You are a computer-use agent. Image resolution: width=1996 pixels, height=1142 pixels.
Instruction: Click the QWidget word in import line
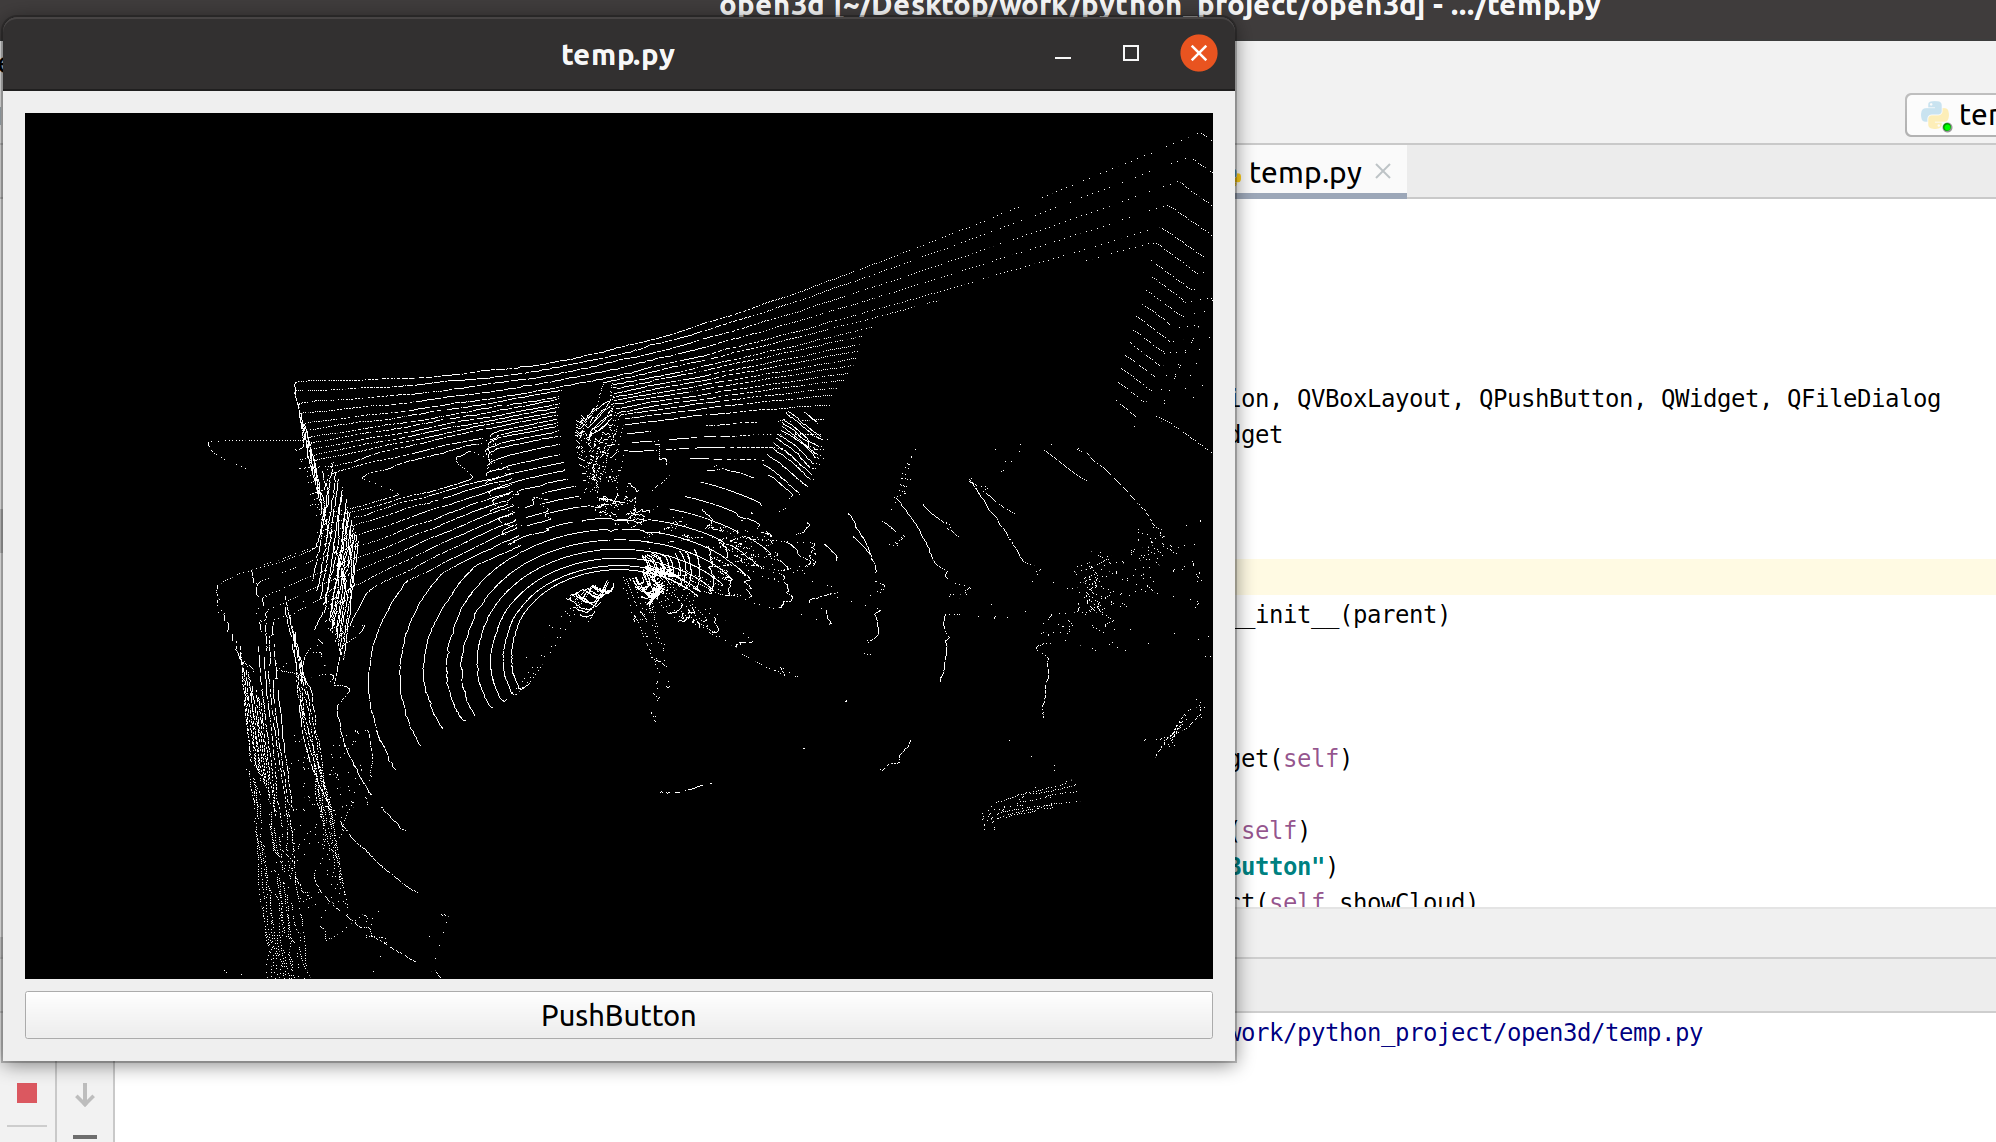(x=1709, y=398)
